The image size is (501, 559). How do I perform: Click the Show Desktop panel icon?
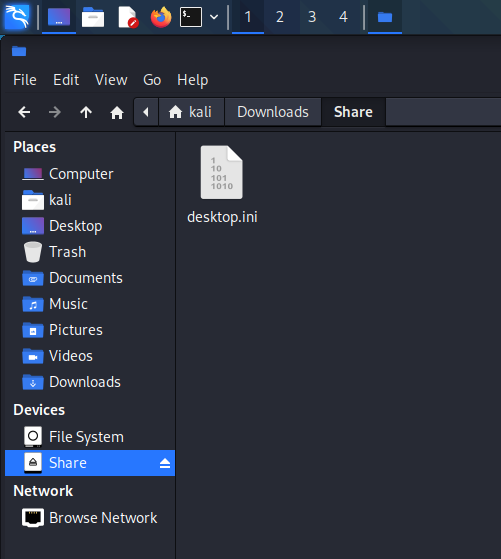[x=59, y=17]
